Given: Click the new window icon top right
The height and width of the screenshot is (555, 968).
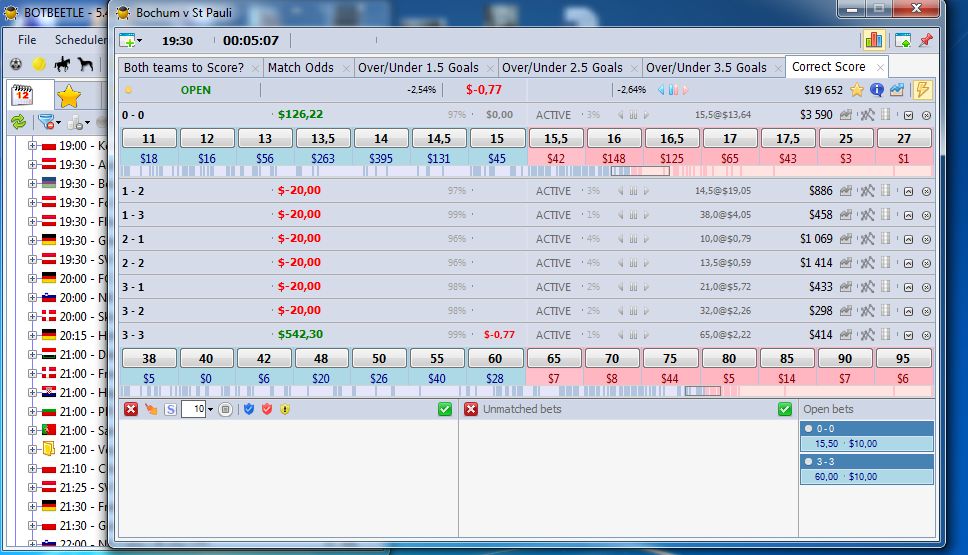Looking at the screenshot, I should pyautogui.click(x=903, y=41).
